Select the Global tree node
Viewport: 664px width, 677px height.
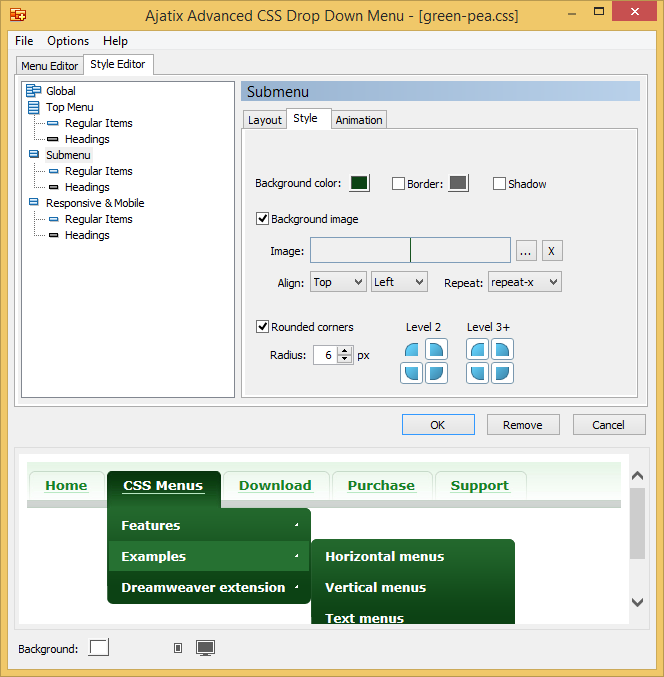pos(61,91)
